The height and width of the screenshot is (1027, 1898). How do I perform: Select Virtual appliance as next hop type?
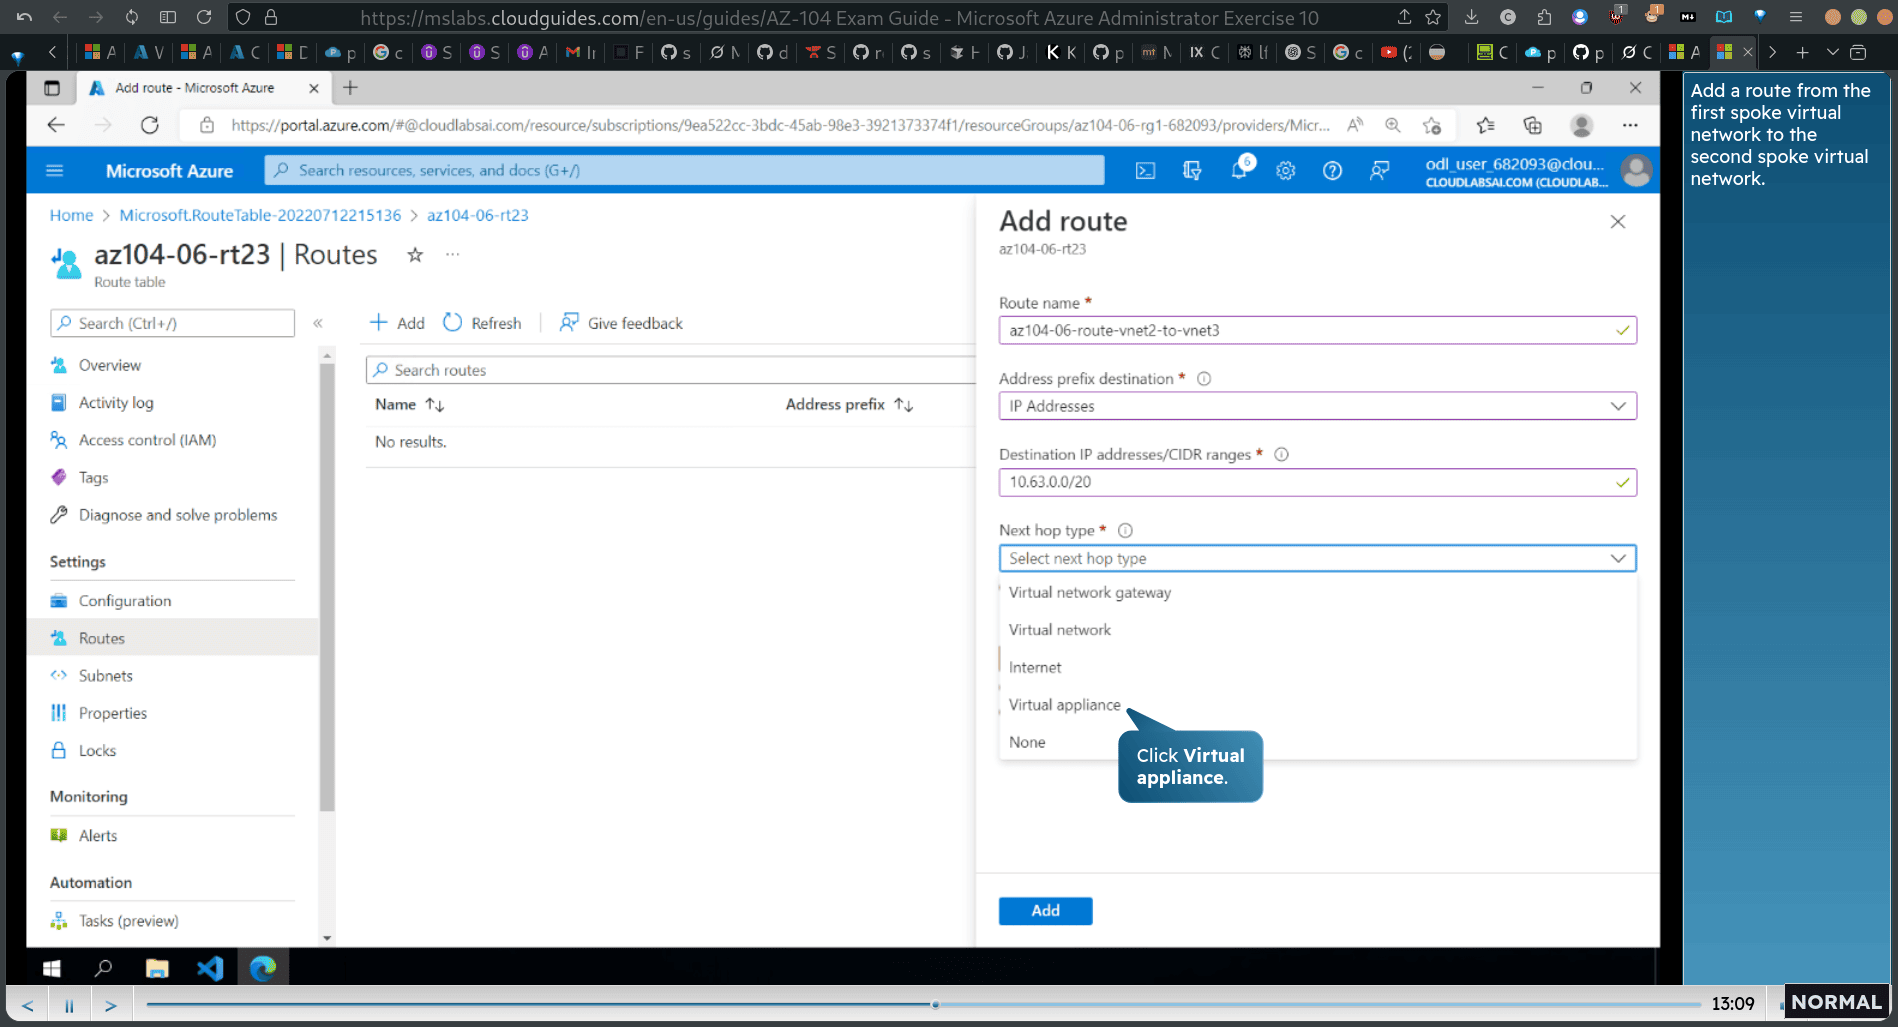(1064, 705)
